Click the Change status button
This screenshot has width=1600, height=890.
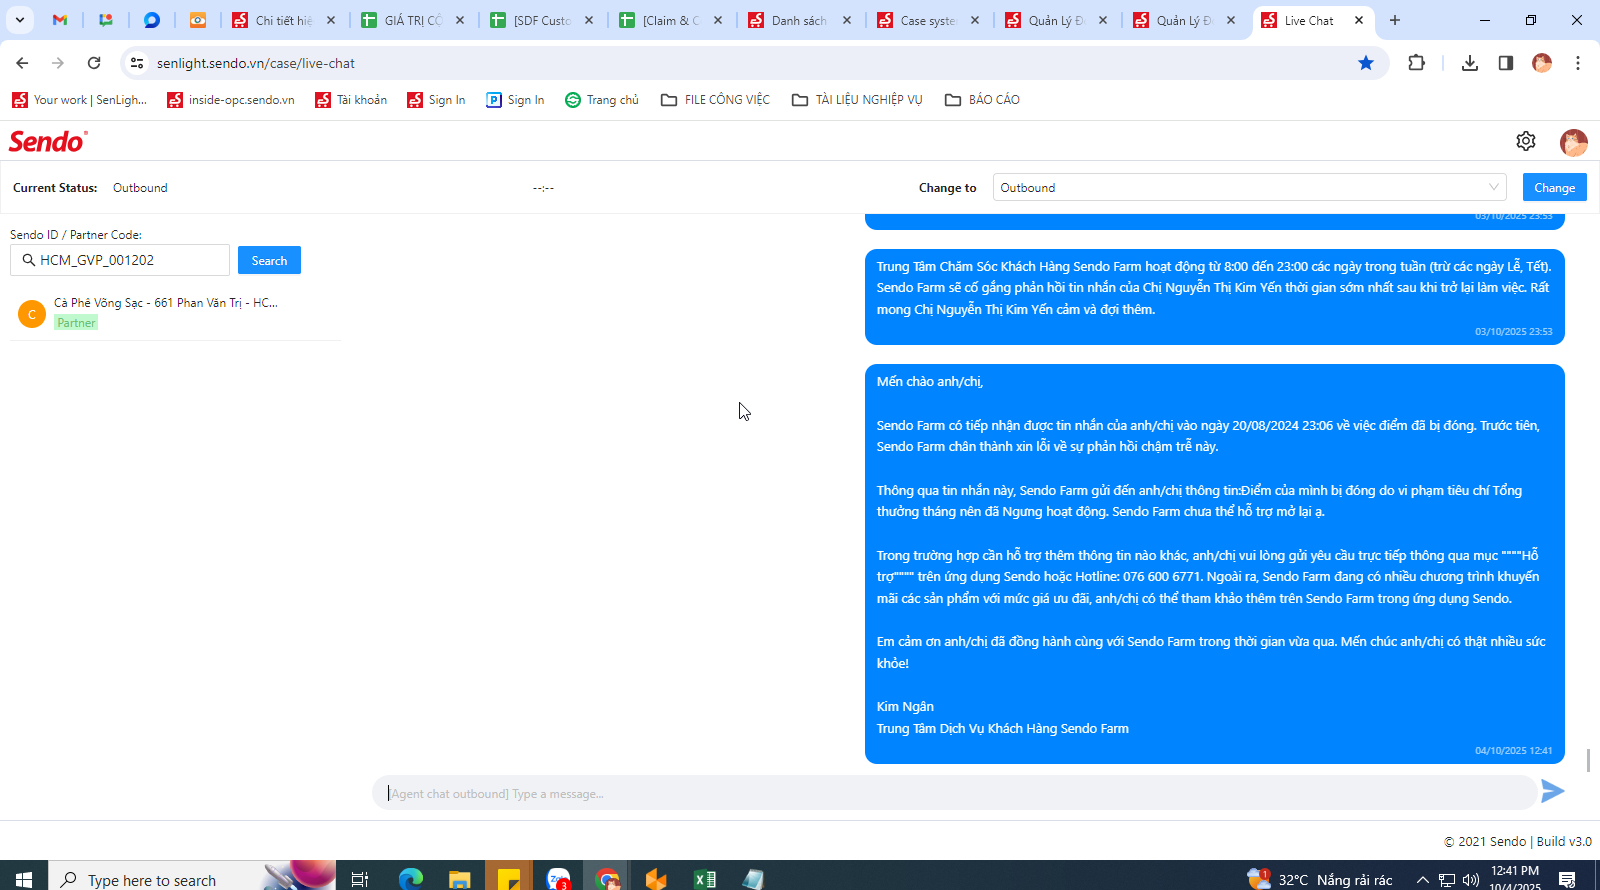1554,187
